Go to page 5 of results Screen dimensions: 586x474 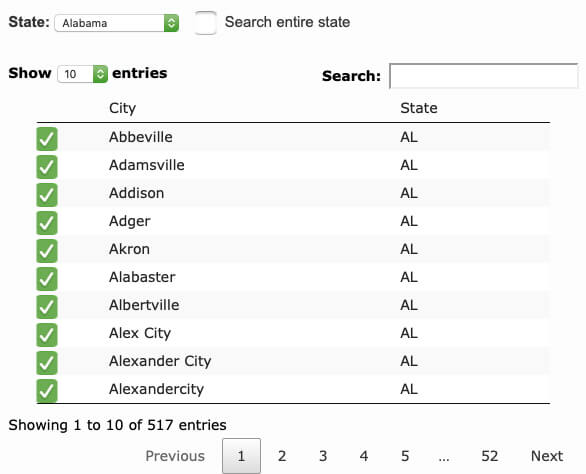pyautogui.click(x=405, y=456)
